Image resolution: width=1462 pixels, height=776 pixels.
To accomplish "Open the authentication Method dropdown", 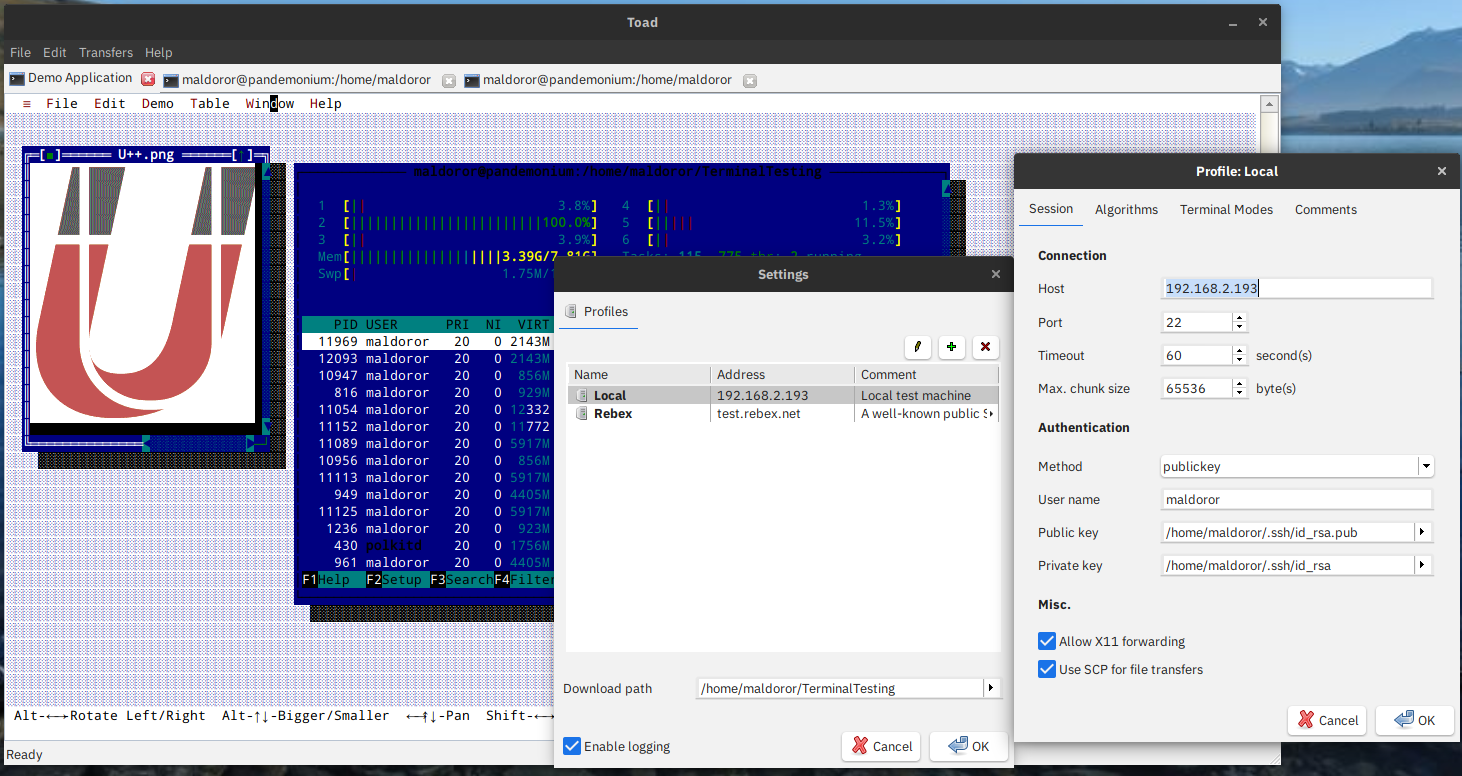I will pos(1425,466).
